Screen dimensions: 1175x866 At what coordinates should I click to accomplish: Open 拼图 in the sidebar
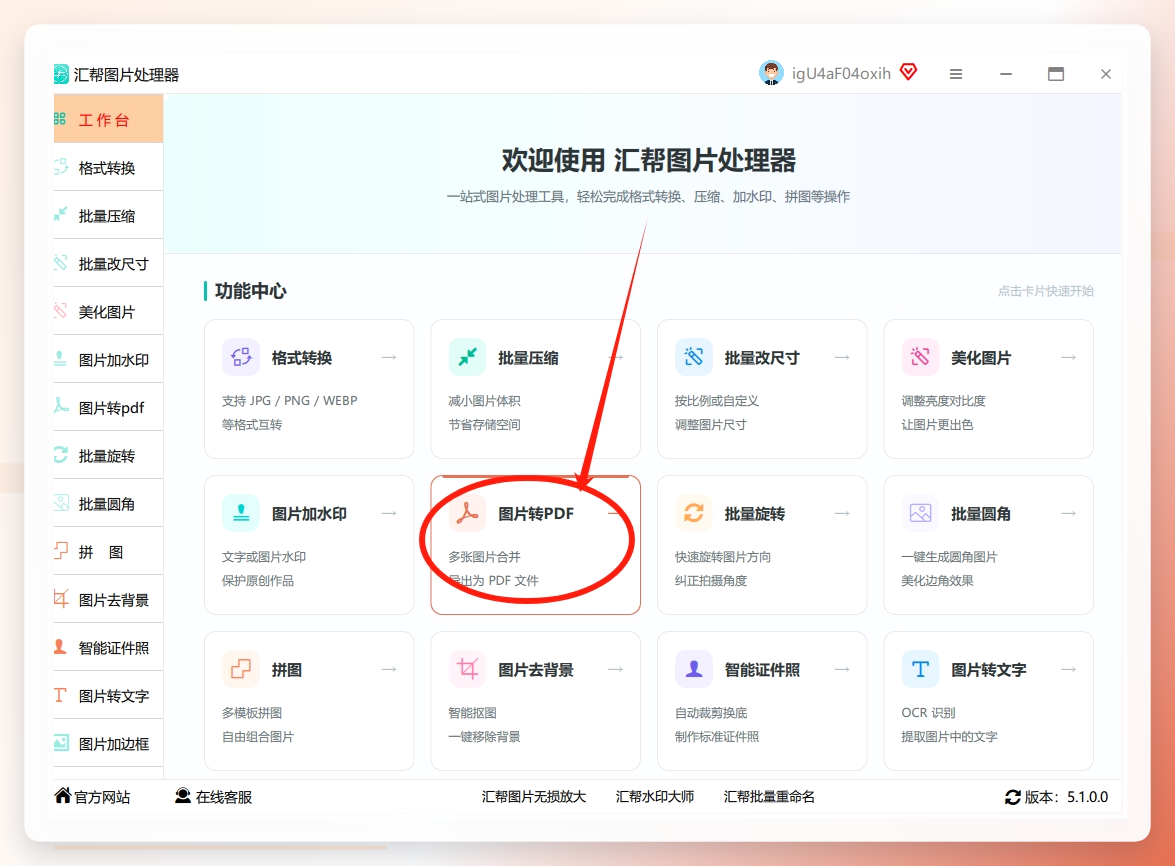click(x=109, y=551)
